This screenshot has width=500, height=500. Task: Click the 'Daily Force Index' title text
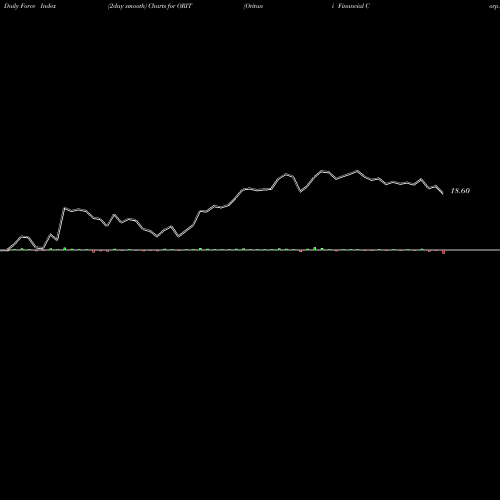30,6
